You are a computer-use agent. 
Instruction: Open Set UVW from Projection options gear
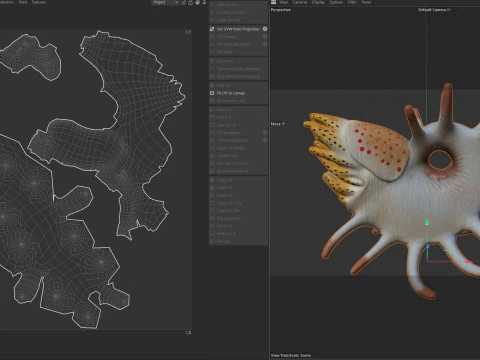(x=265, y=29)
